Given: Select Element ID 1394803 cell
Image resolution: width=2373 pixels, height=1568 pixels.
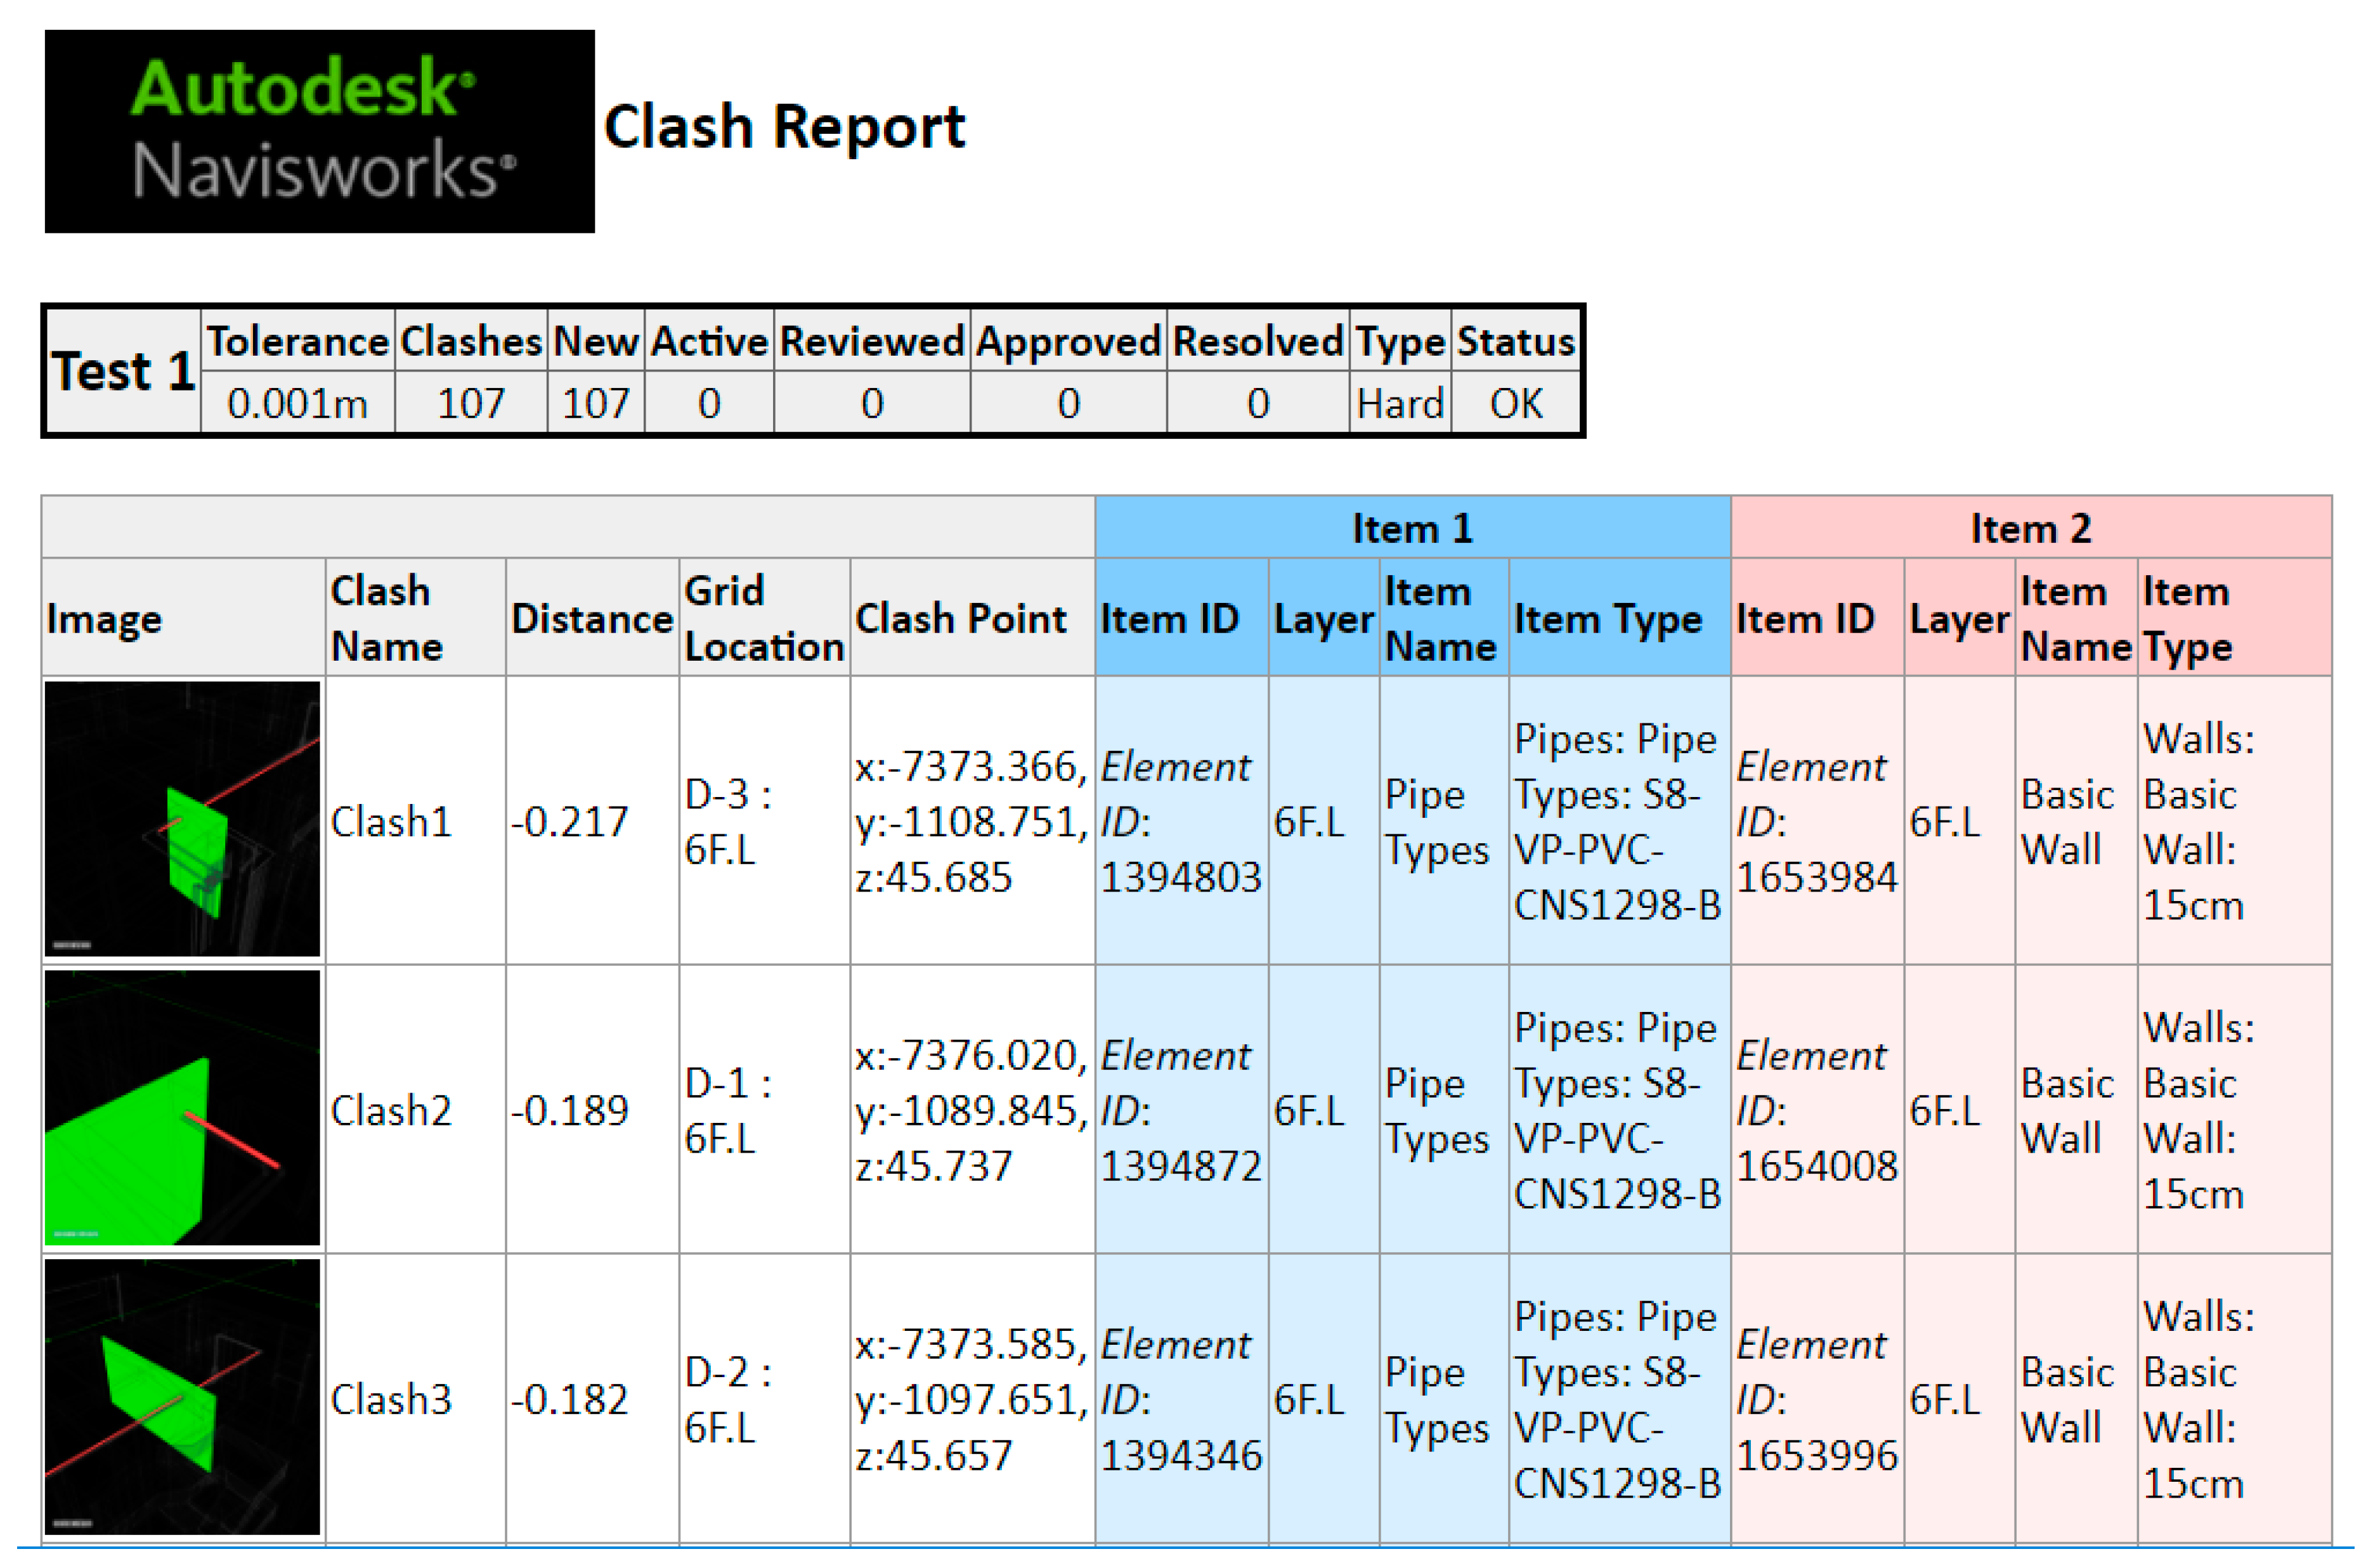Looking at the screenshot, I should click(1180, 821).
